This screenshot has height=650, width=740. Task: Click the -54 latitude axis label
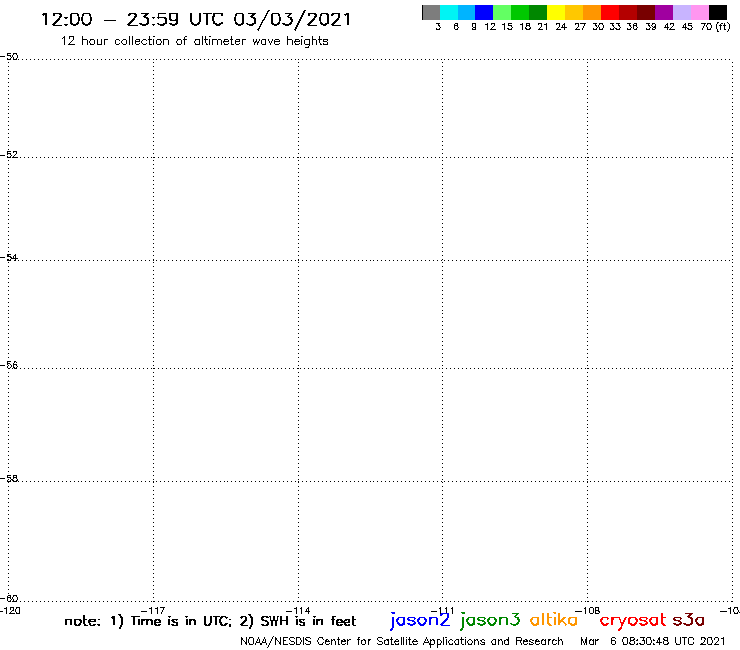(x=9, y=258)
